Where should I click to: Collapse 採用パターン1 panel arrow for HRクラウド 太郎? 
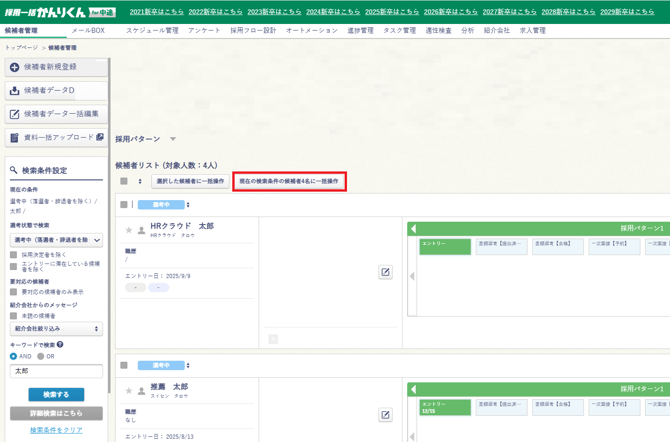click(x=413, y=228)
